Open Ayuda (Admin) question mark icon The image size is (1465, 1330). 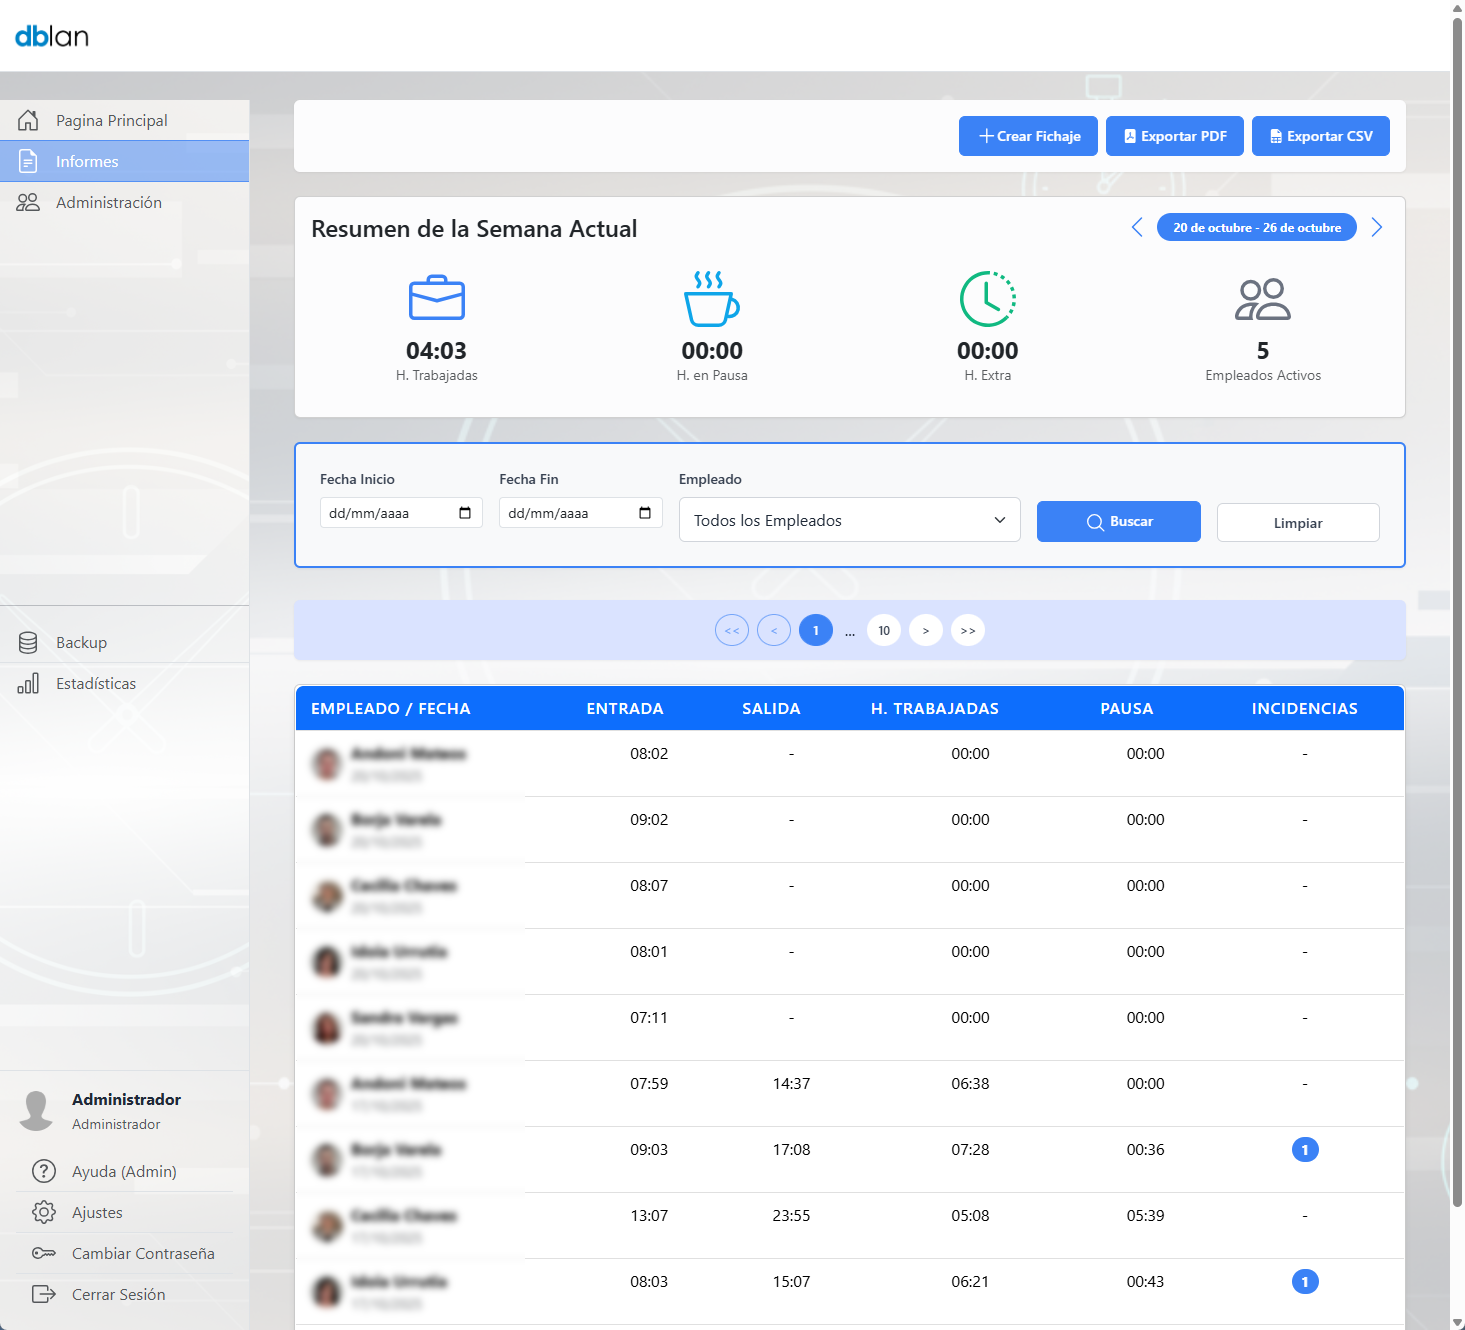point(44,1171)
